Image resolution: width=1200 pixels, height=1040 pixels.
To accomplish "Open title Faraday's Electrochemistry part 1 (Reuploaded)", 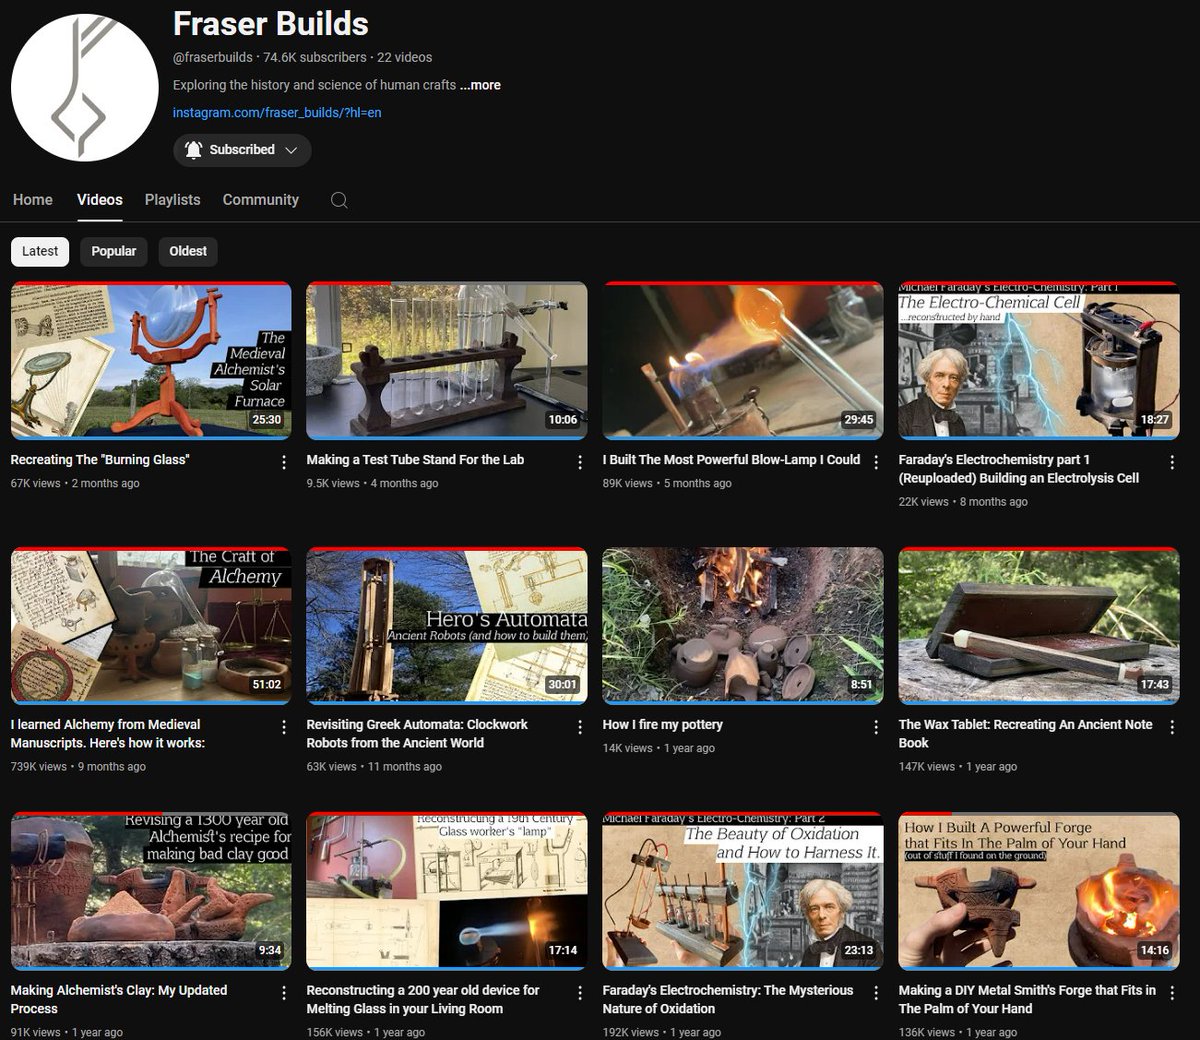I will pyautogui.click(x=1019, y=469).
